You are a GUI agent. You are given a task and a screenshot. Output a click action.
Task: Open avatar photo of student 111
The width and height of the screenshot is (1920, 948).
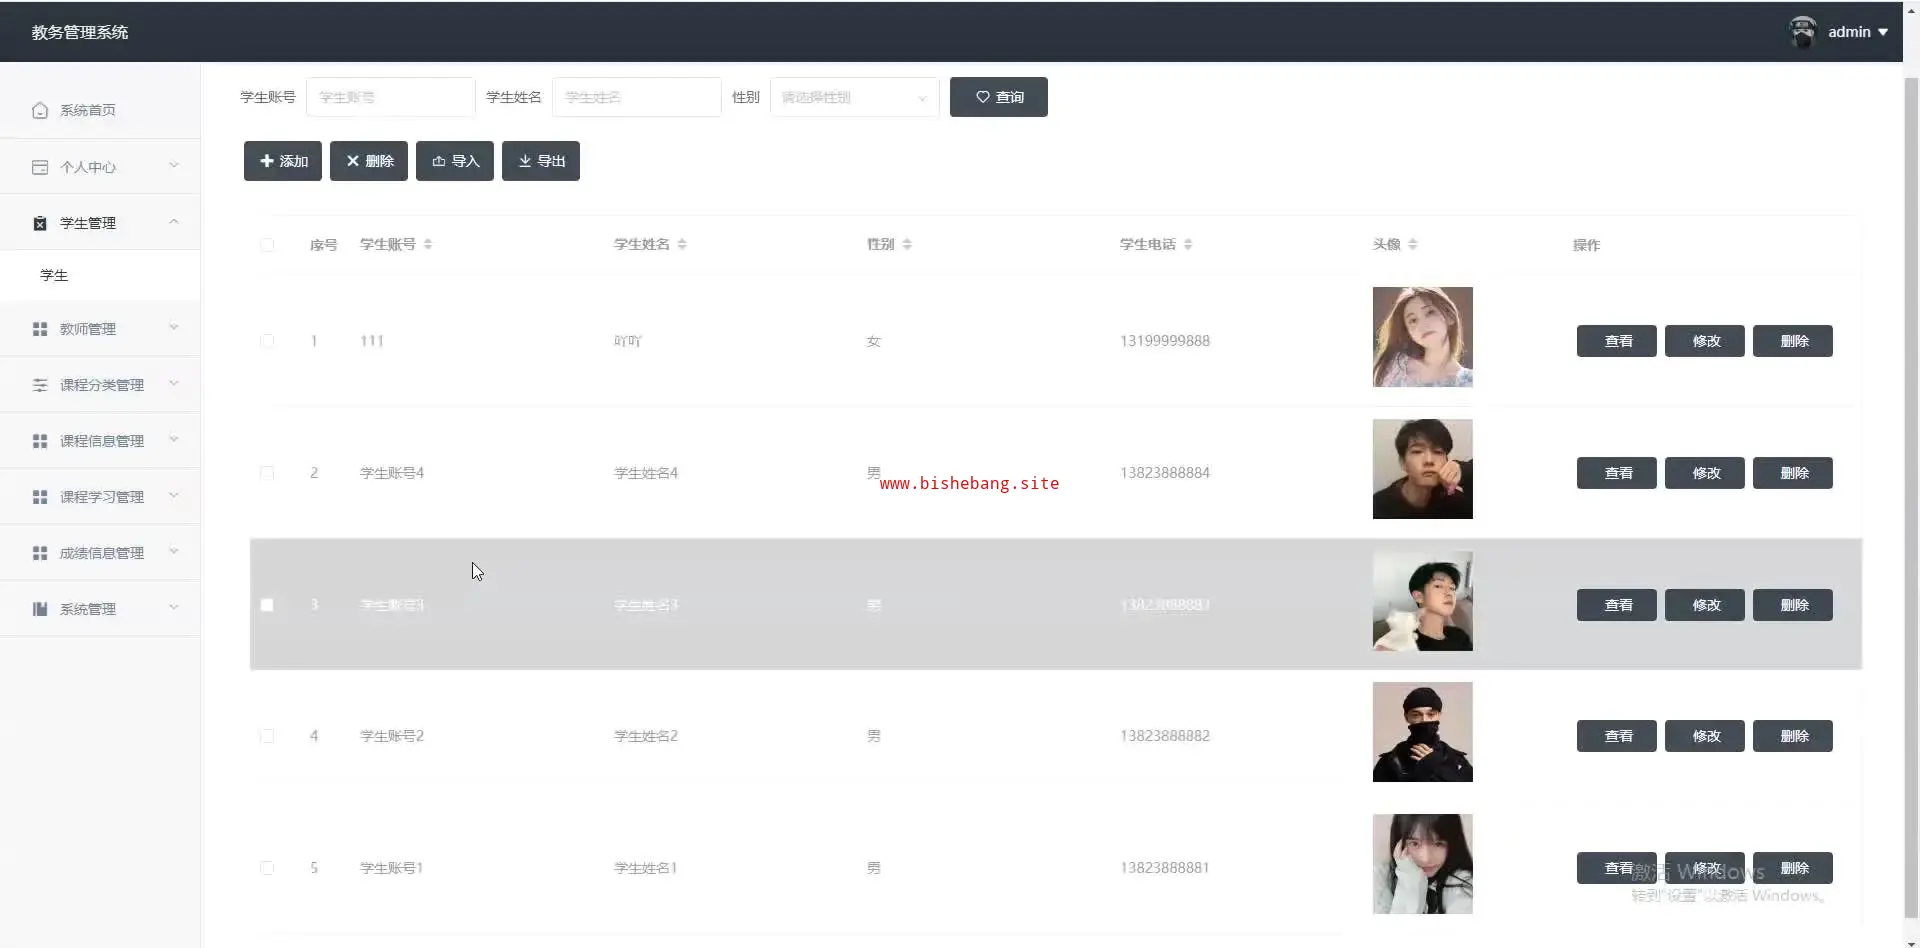(x=1422, y=337)
